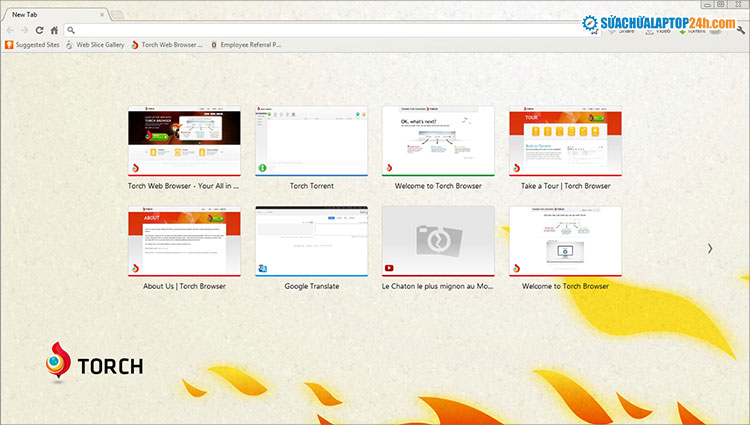
Task: Click into the address search bar
Action: 300,30
